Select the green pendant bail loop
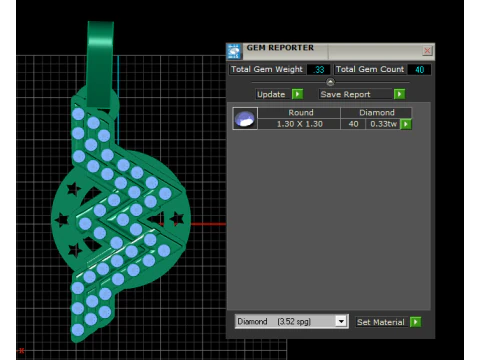 click(100, 65)
